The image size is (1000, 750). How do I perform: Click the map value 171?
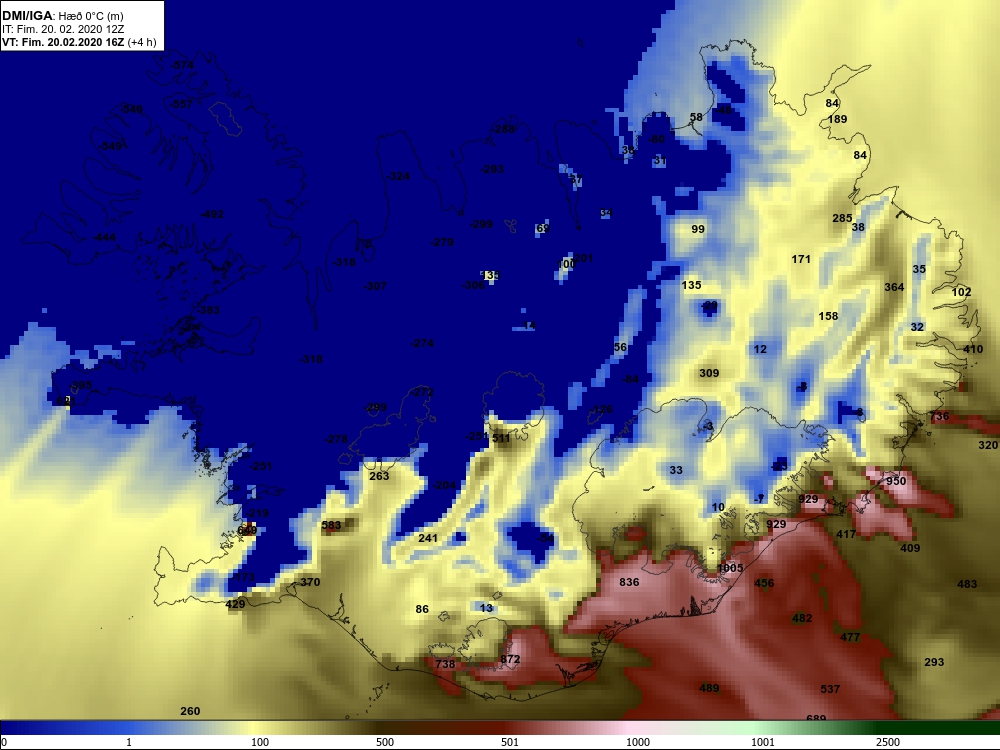pos(801,259)
